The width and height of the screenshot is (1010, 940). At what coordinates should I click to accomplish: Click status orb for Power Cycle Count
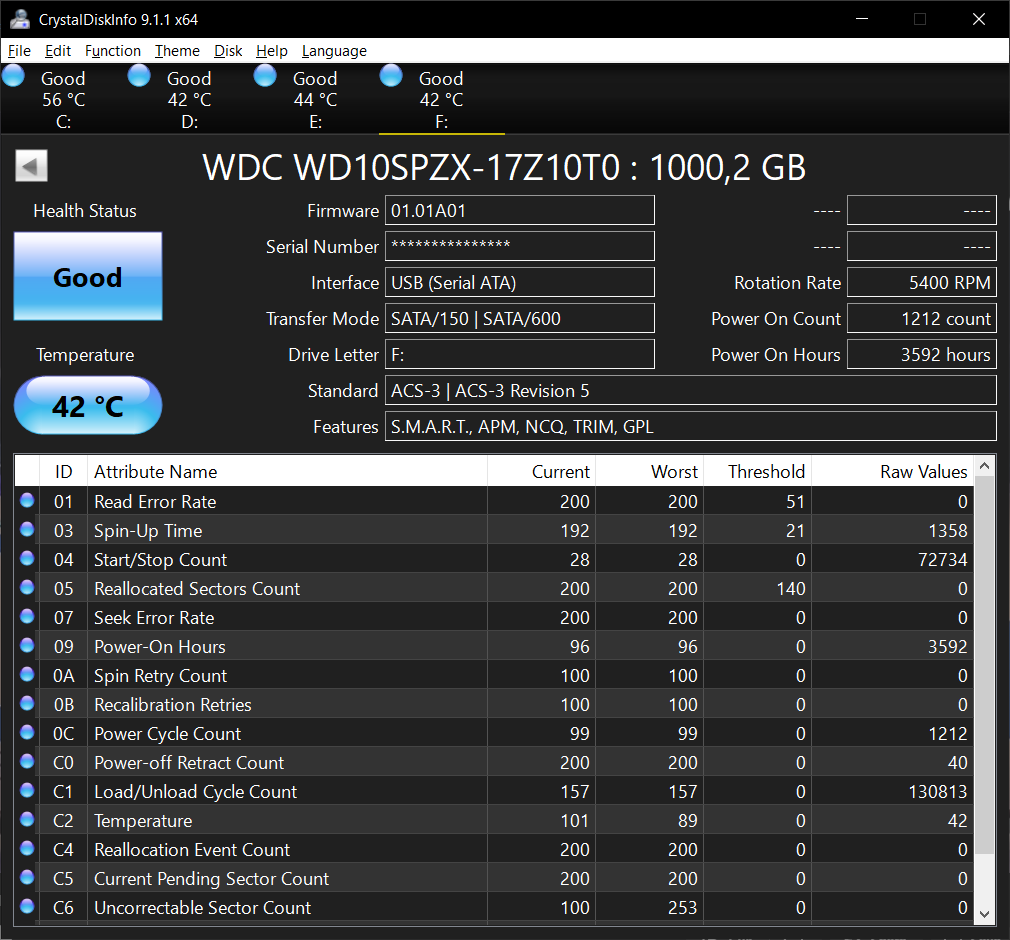click(x=27, y=733)
